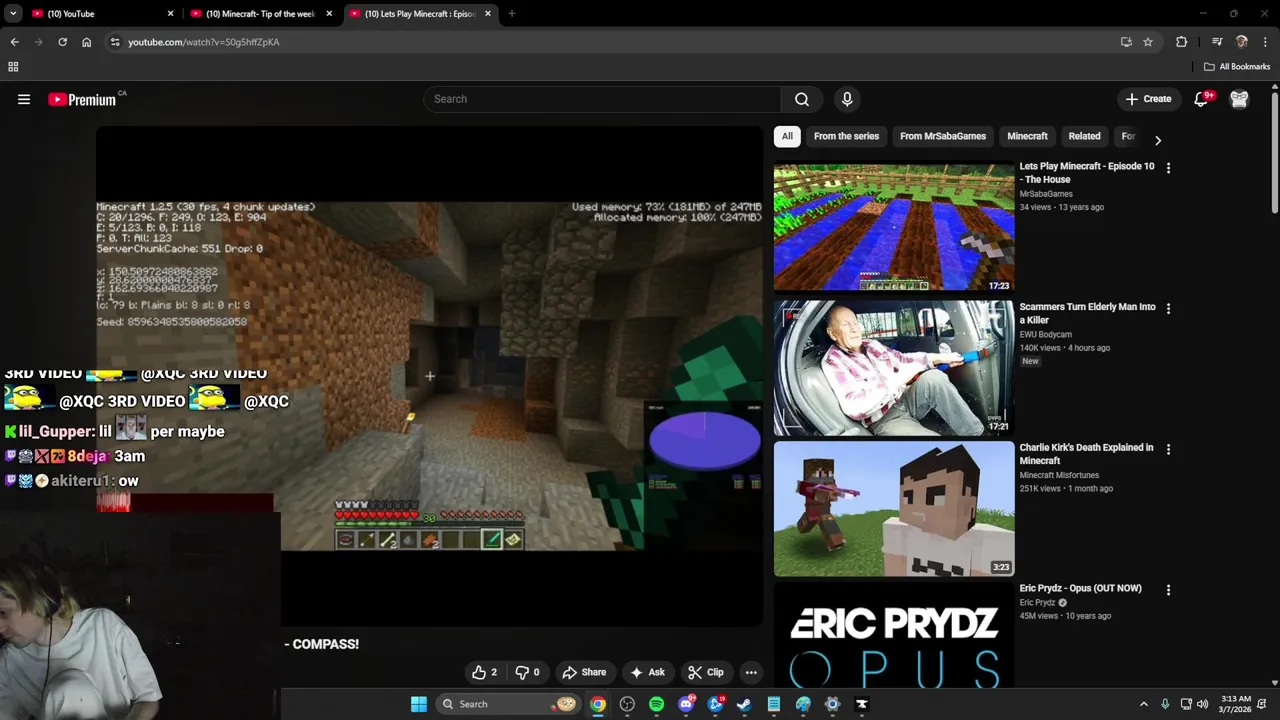Screen dimensions: 1280x720
Task: Open Charlie Kirk's Death Explained thumbnail
Action: [894, 509]
